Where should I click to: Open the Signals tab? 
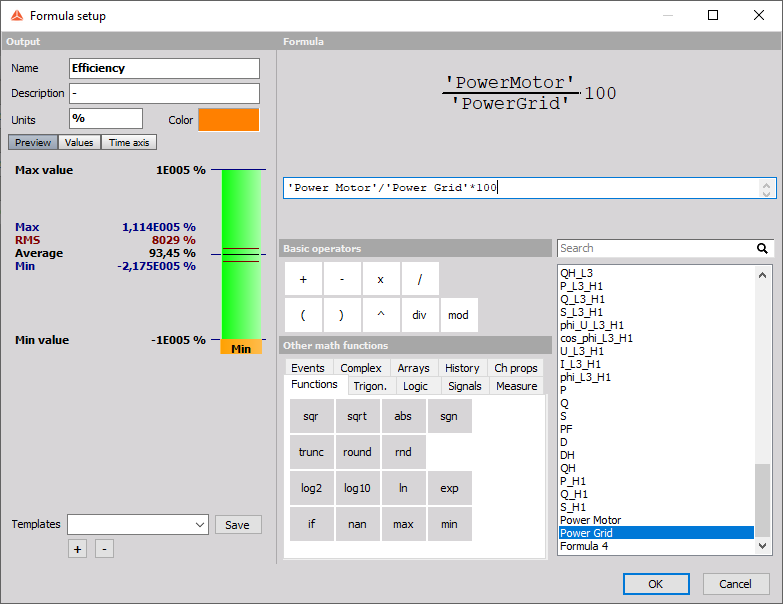(x=464, y=386)
